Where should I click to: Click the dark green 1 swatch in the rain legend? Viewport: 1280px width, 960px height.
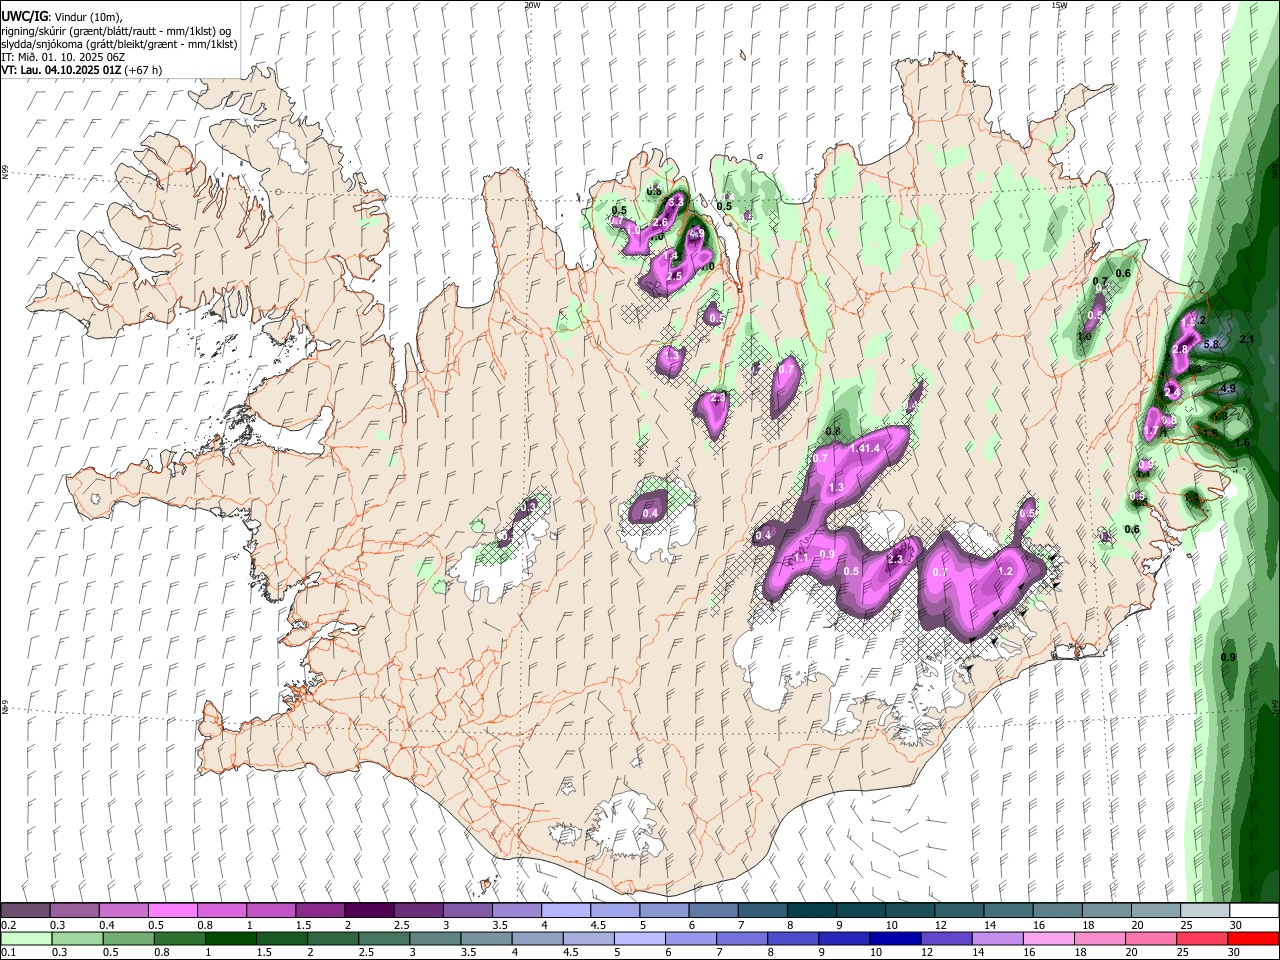230,938
